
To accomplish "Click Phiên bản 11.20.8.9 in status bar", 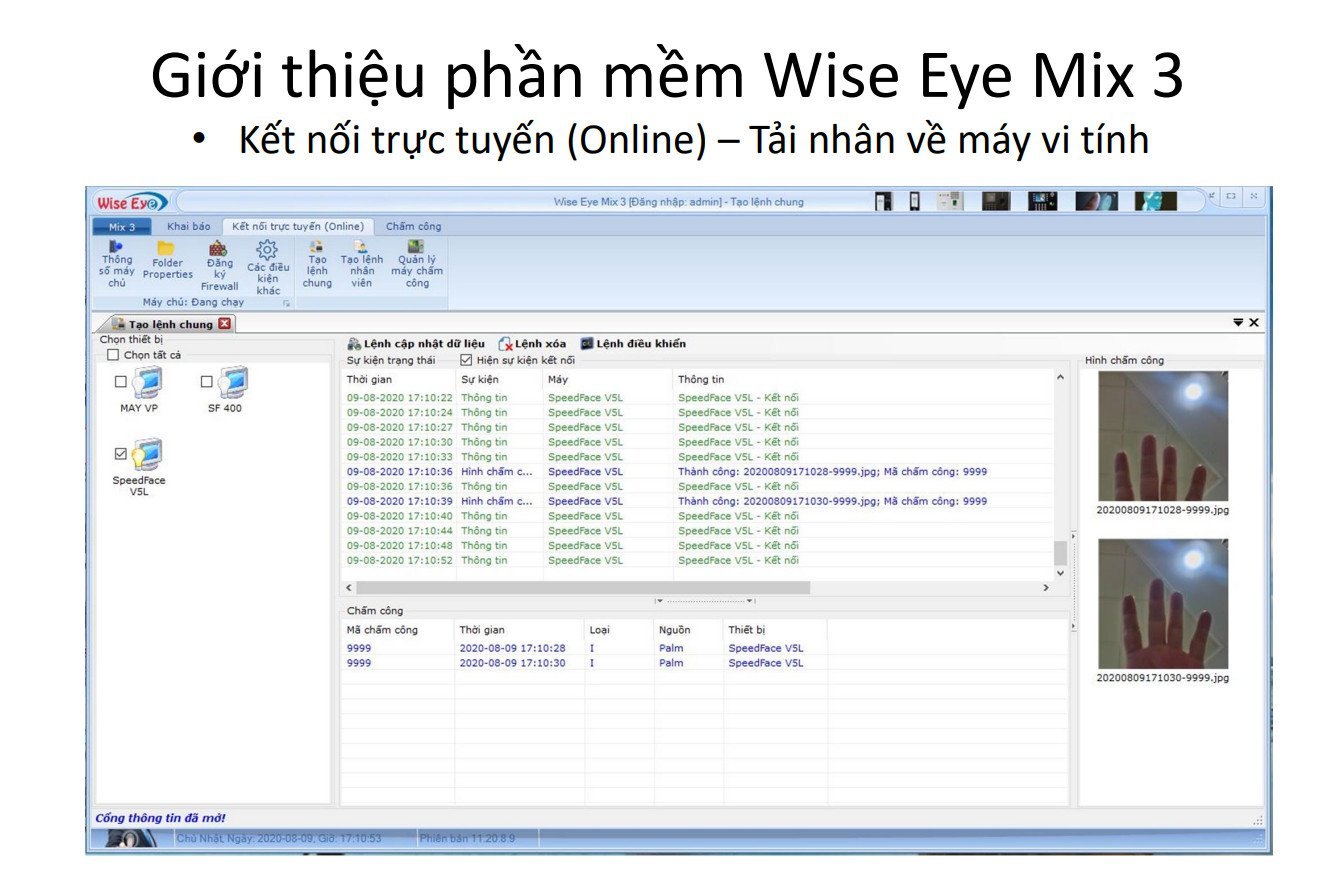I will 467,838.
